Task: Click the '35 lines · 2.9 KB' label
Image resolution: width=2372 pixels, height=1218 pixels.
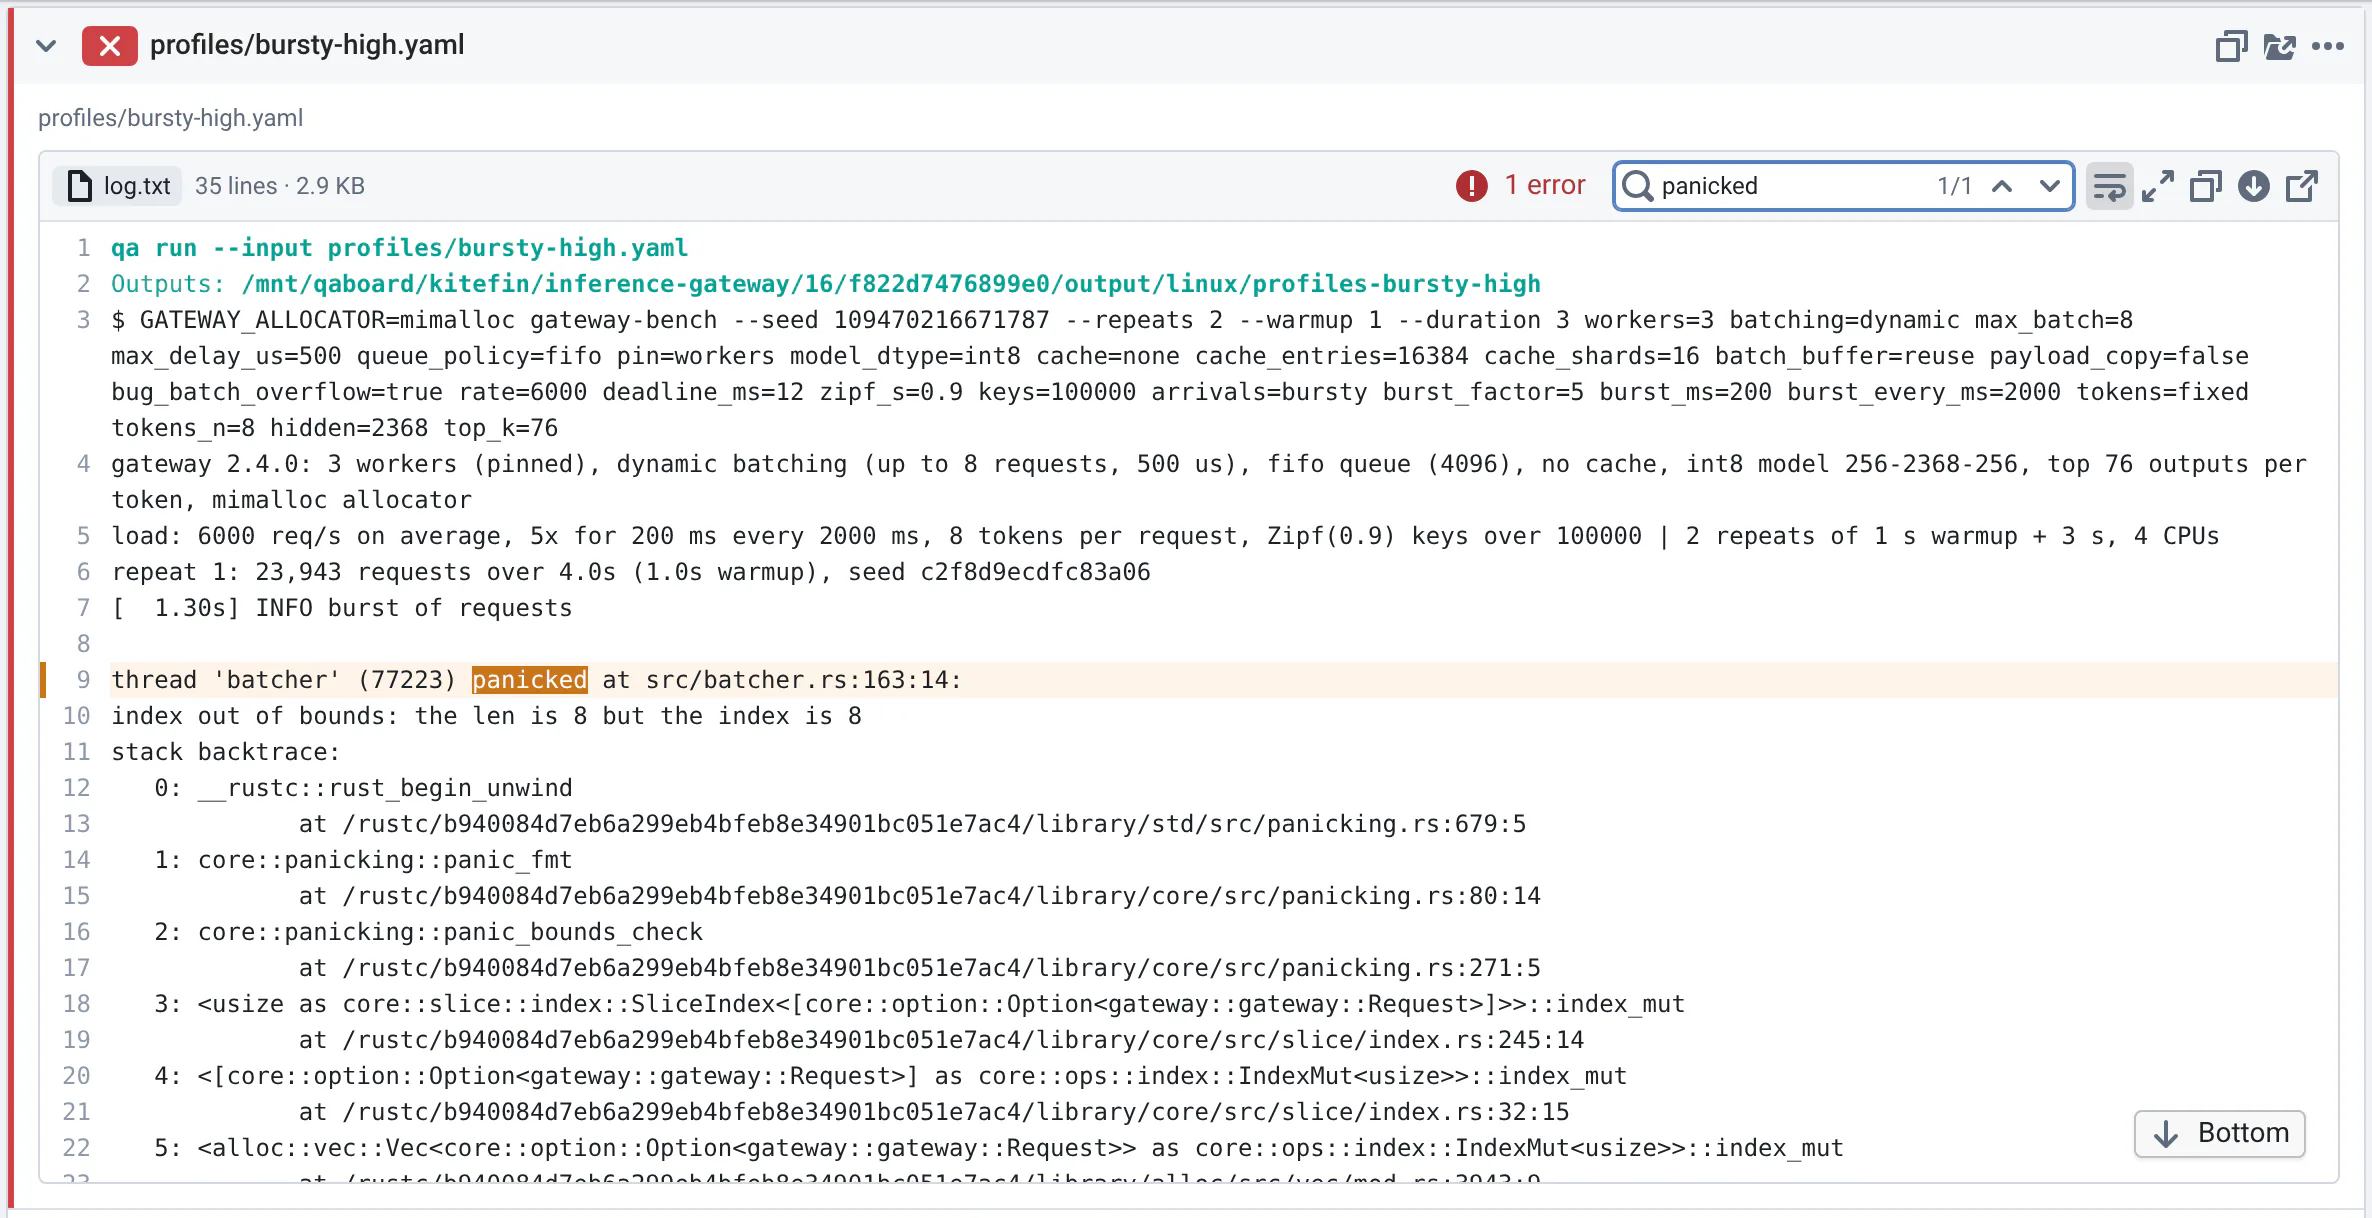Action: click(x=280, y=186)
